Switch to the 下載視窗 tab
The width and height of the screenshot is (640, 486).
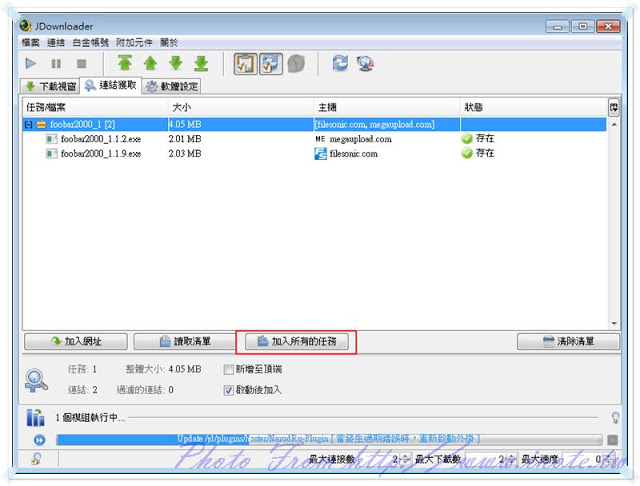point(50,86)
